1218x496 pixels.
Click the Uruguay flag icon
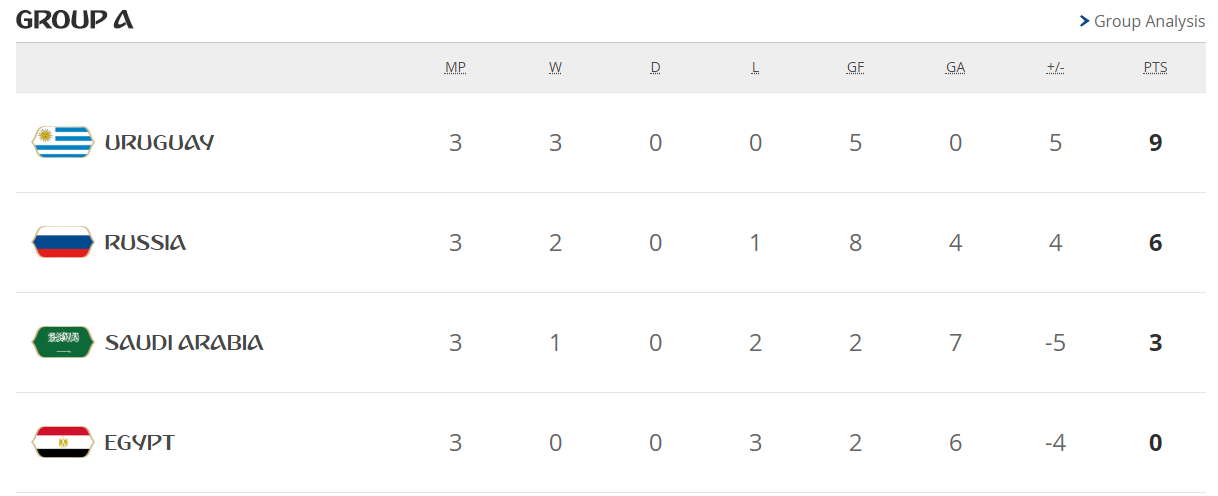coord(62,142)
